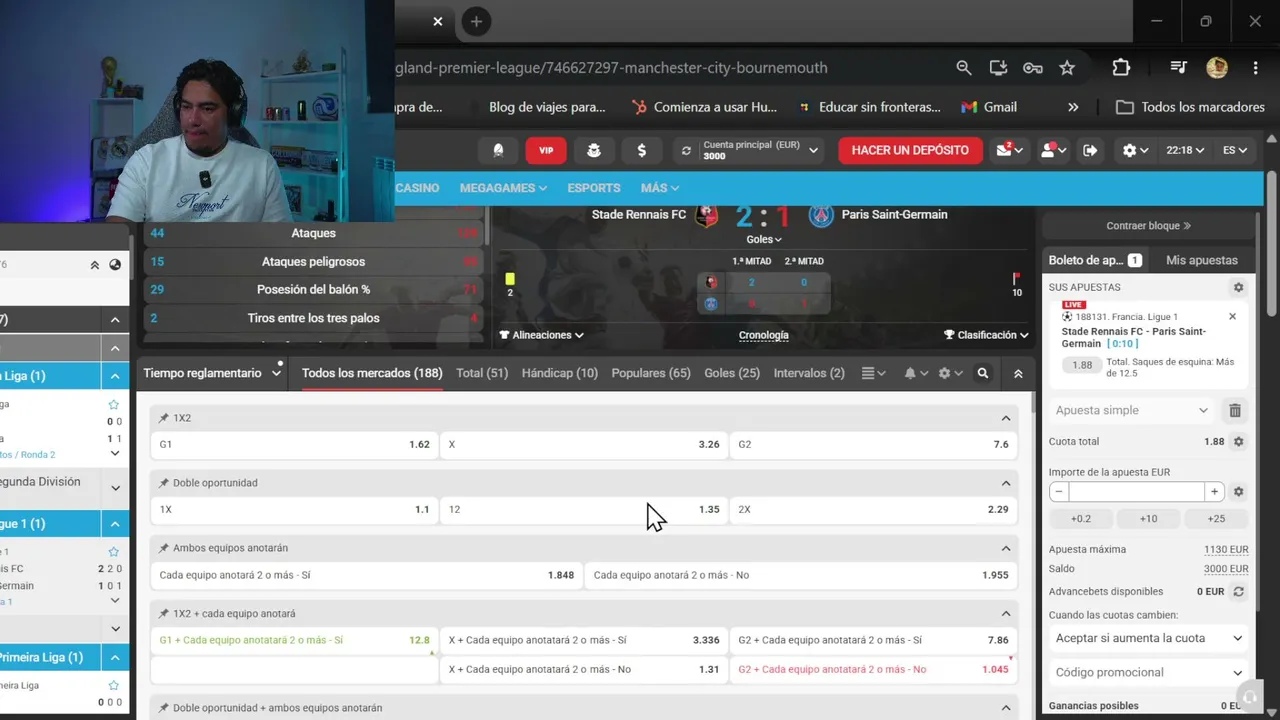
Task: Select the G1 odds 1.62 bet
Action: pyautogui.click(x=294, y=444)
